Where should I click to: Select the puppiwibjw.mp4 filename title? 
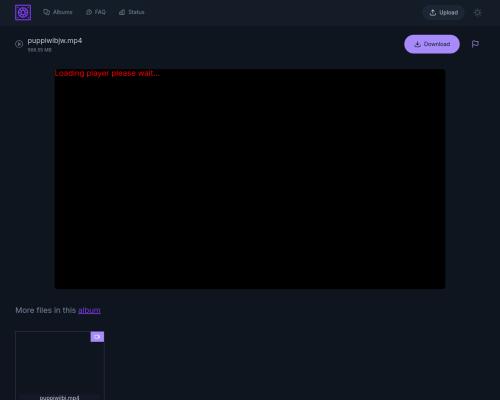[x=55, y=41]
